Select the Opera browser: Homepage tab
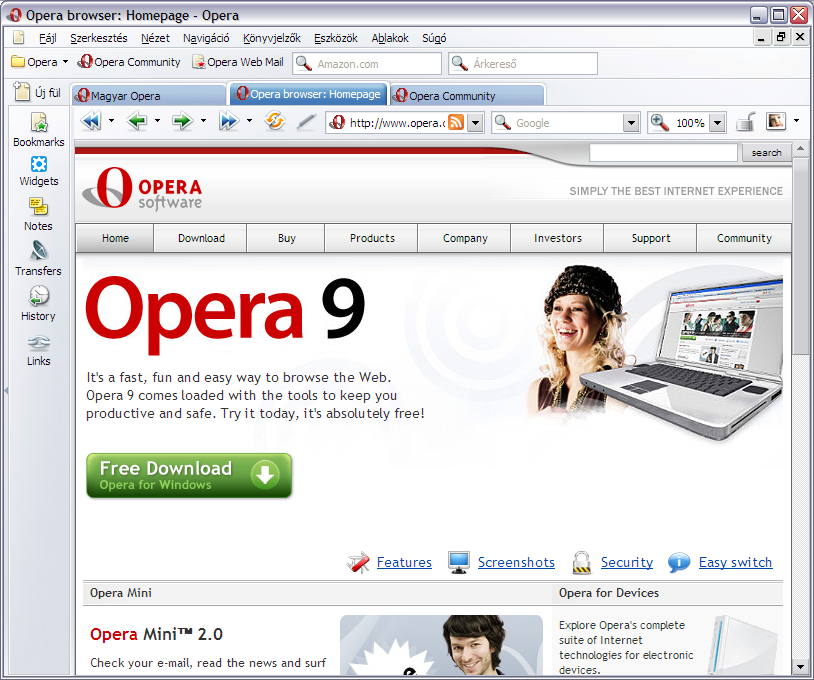 click(x=308, y=94)
